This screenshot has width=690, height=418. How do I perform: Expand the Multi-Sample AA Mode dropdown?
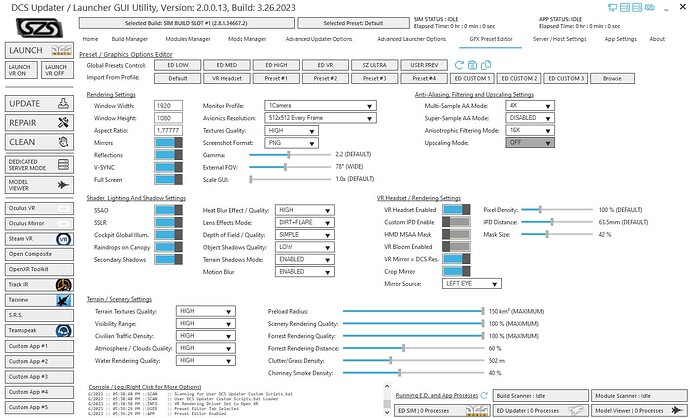[x=530, y=106]
